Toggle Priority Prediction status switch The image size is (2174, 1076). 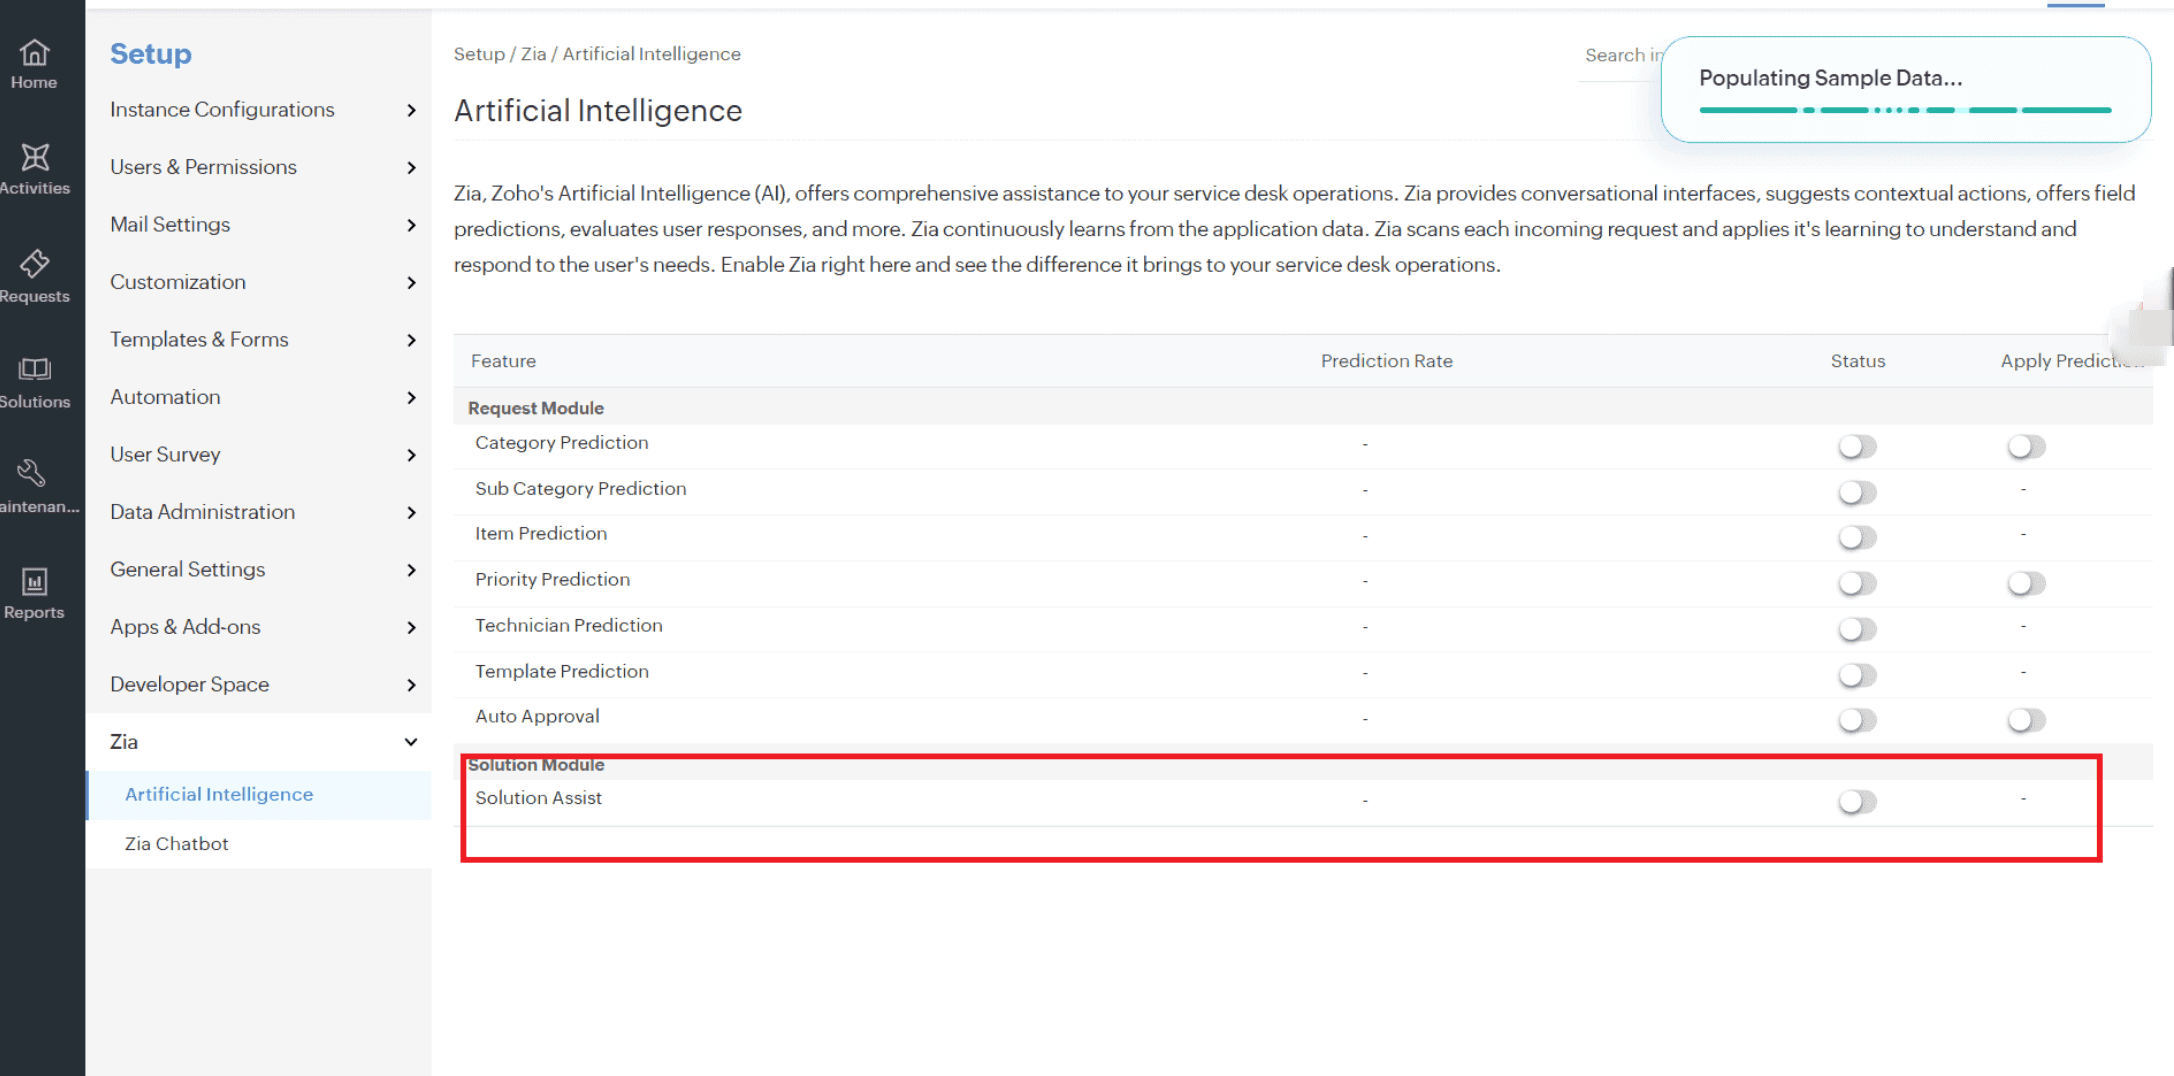pos(1857,583)
